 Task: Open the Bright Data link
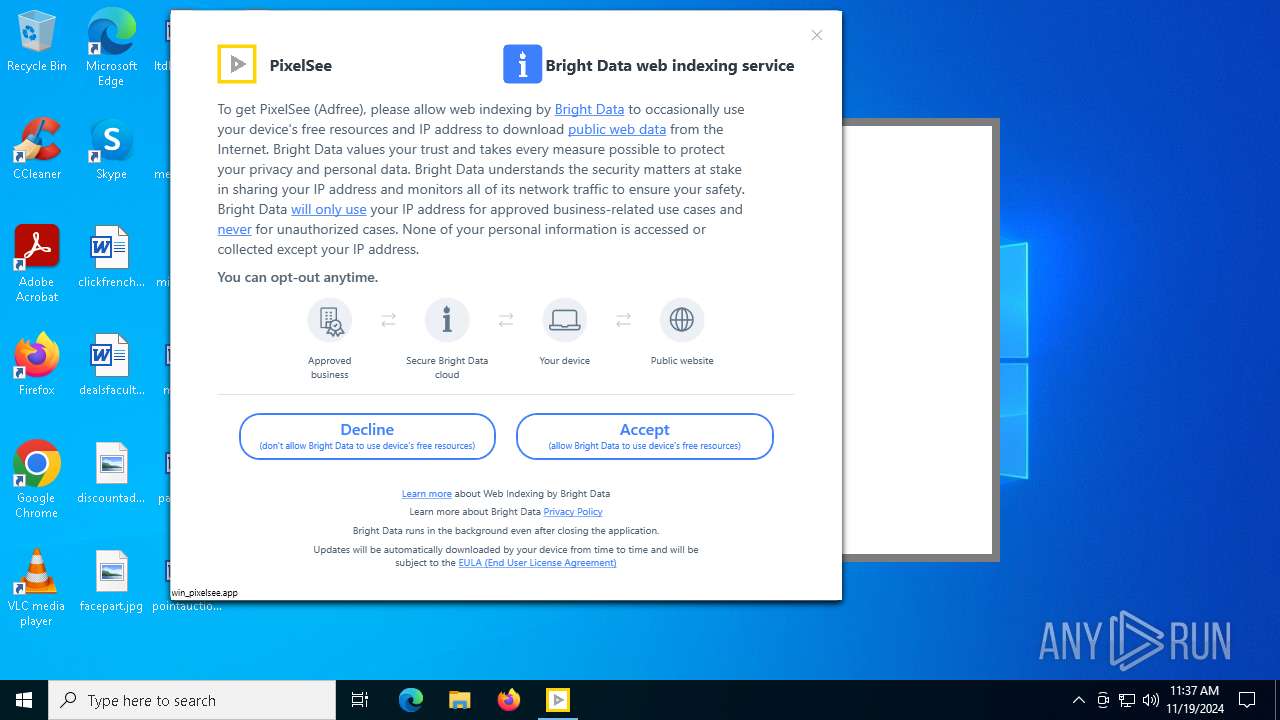pyautogui.click(x=589, y=109)
